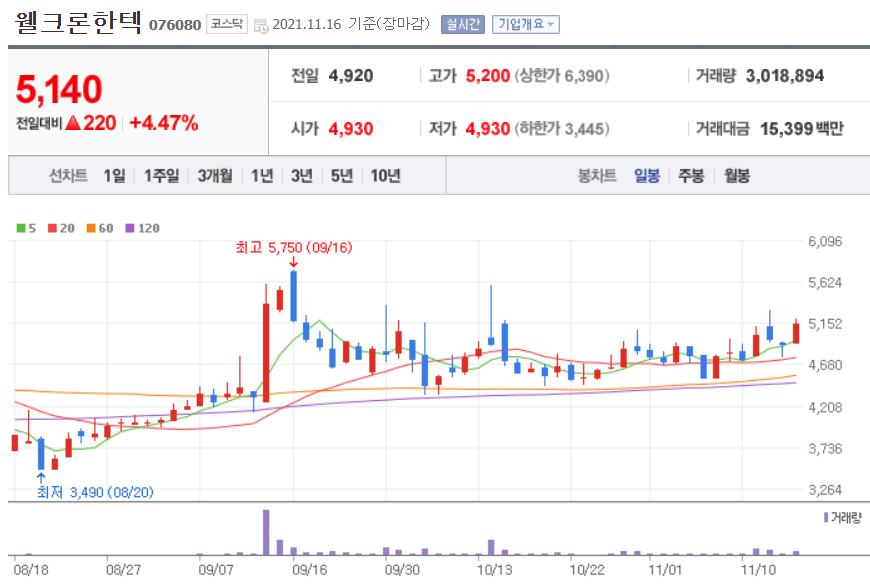Select the 3개월 line chart tab

point(215,176)
